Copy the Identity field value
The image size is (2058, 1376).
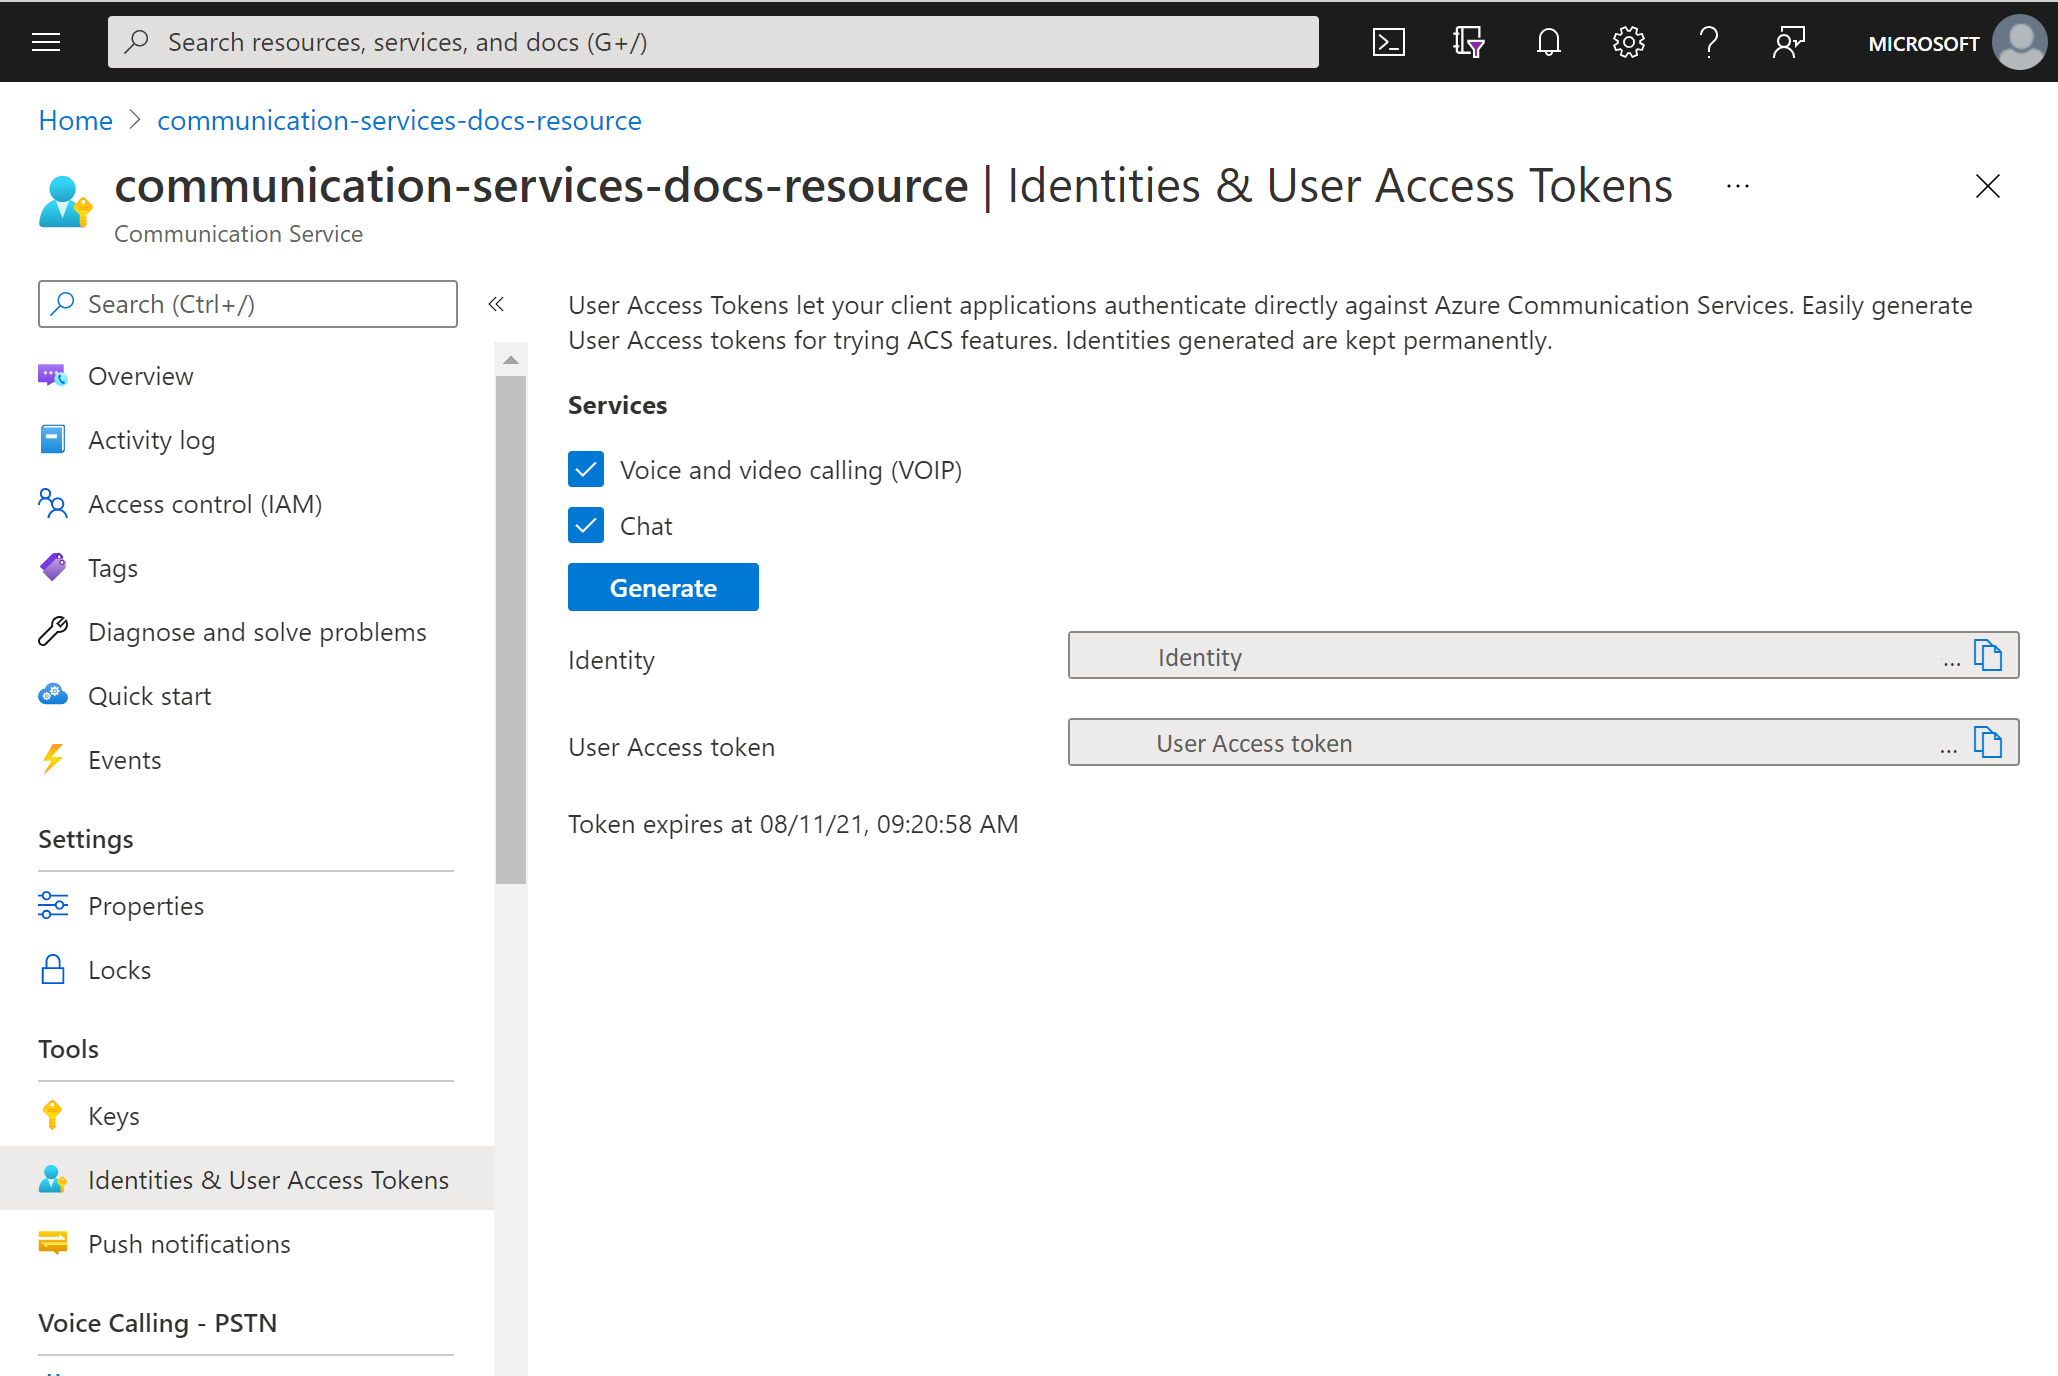click(x=1990, y=657)
